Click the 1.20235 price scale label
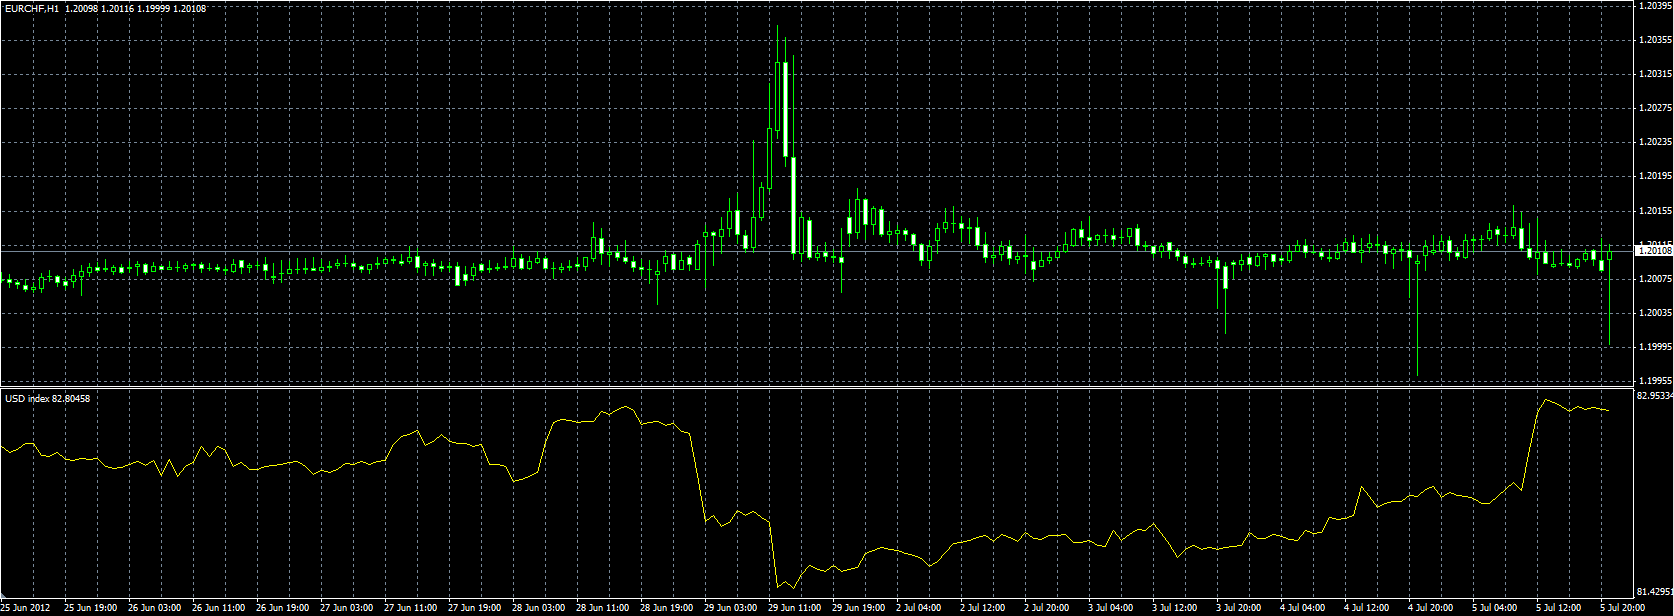Screen dimensions: 1674x616 click(x=1655, y=142)
